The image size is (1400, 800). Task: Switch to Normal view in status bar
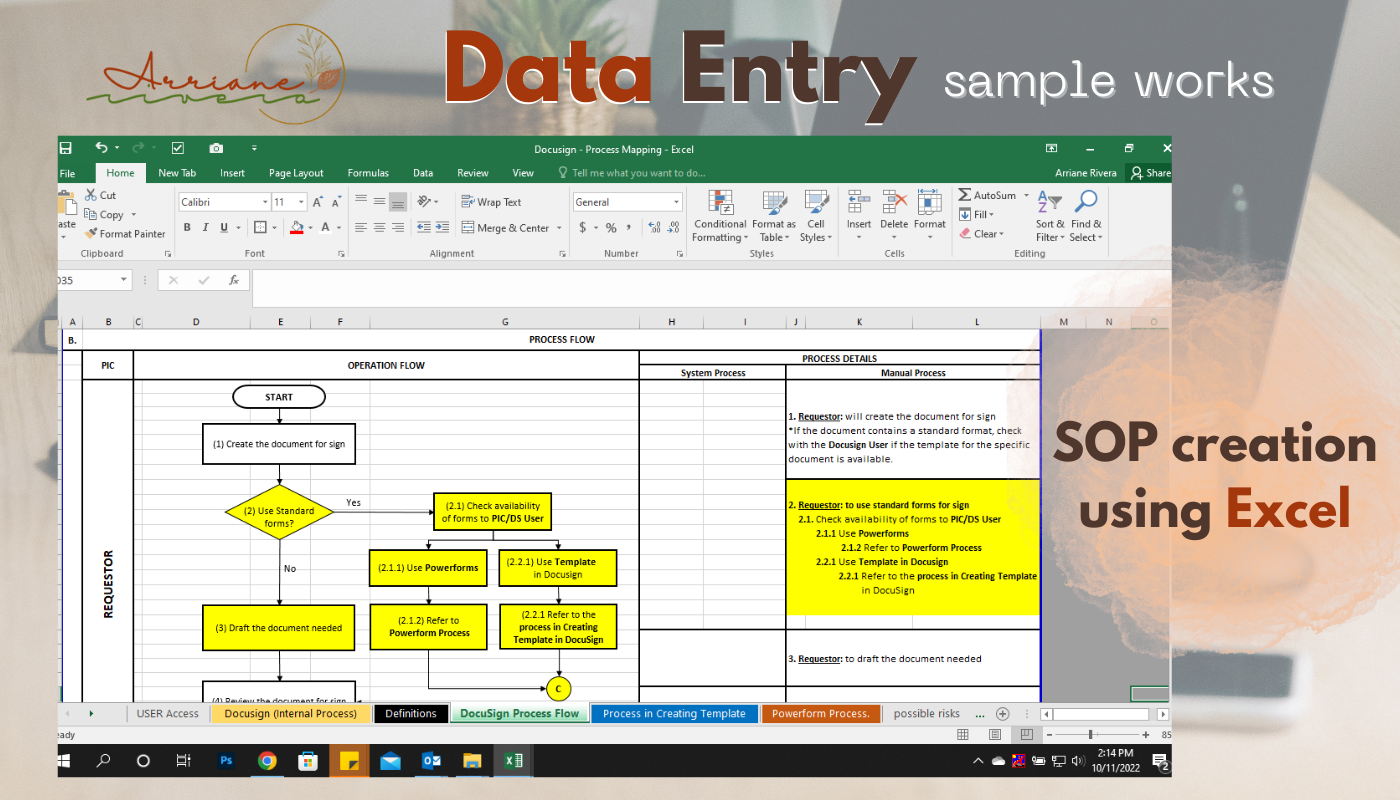963,734
